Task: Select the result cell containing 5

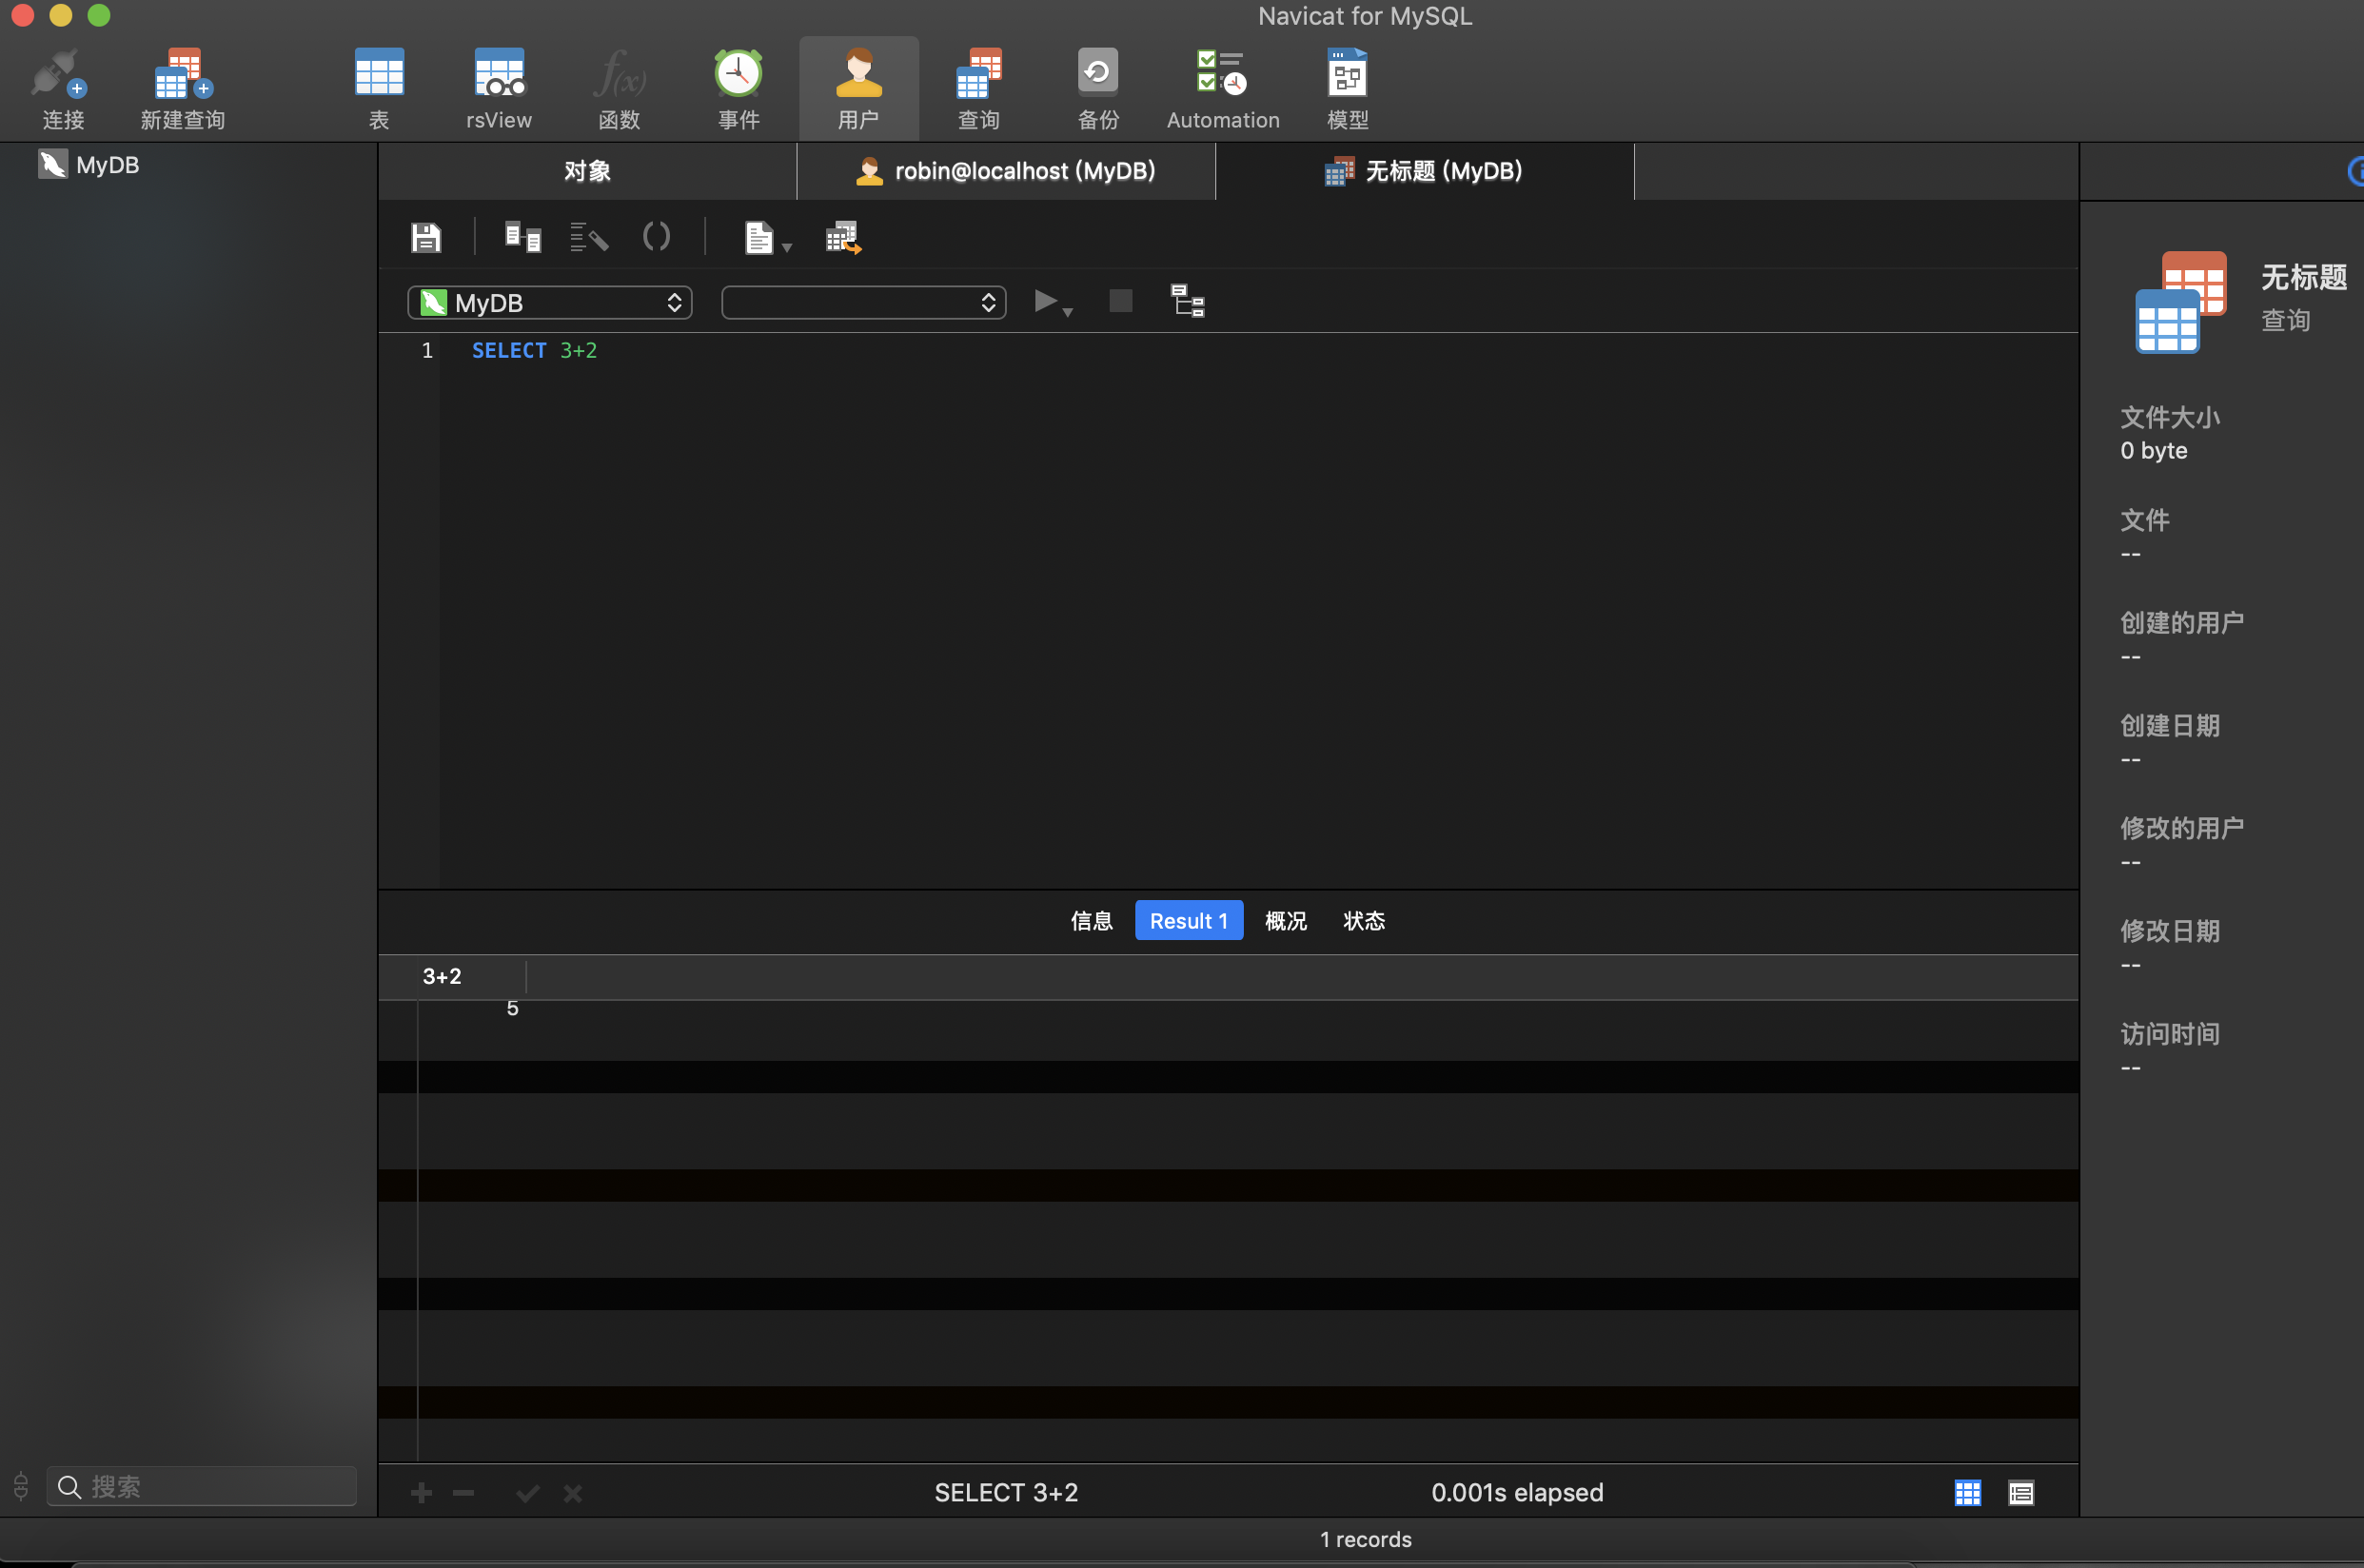Action: (x=472, y=1009)
